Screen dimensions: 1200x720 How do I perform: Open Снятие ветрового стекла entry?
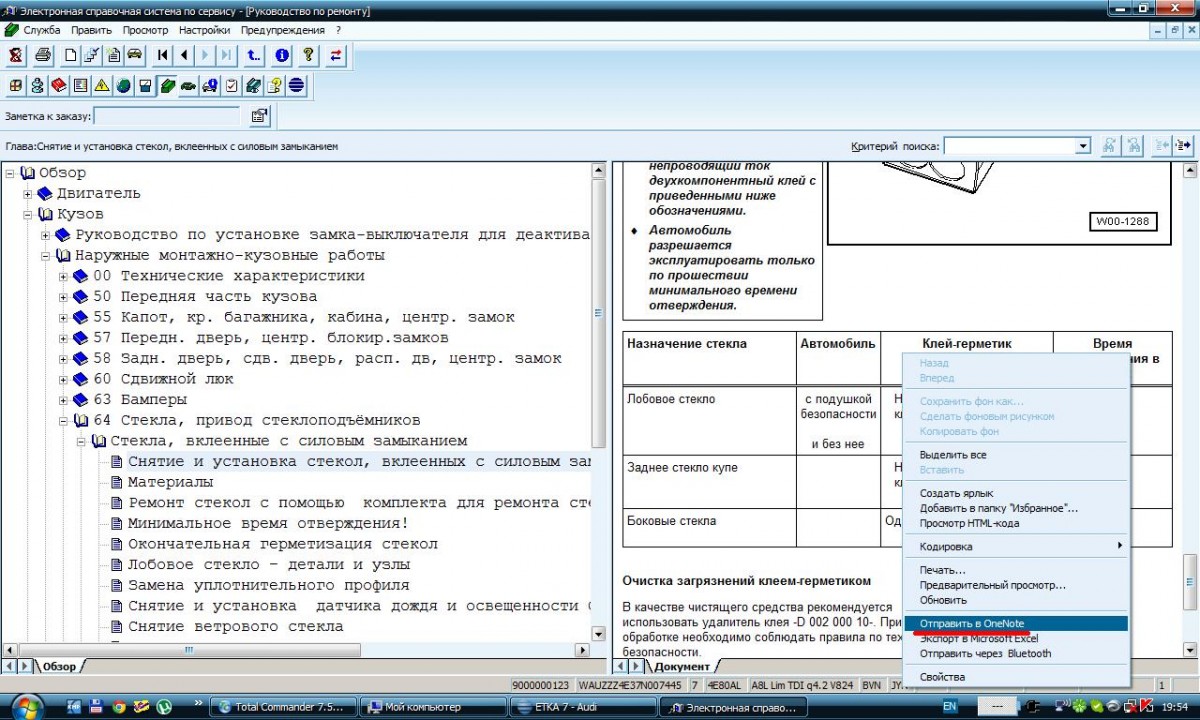click(x=236, y=626)
